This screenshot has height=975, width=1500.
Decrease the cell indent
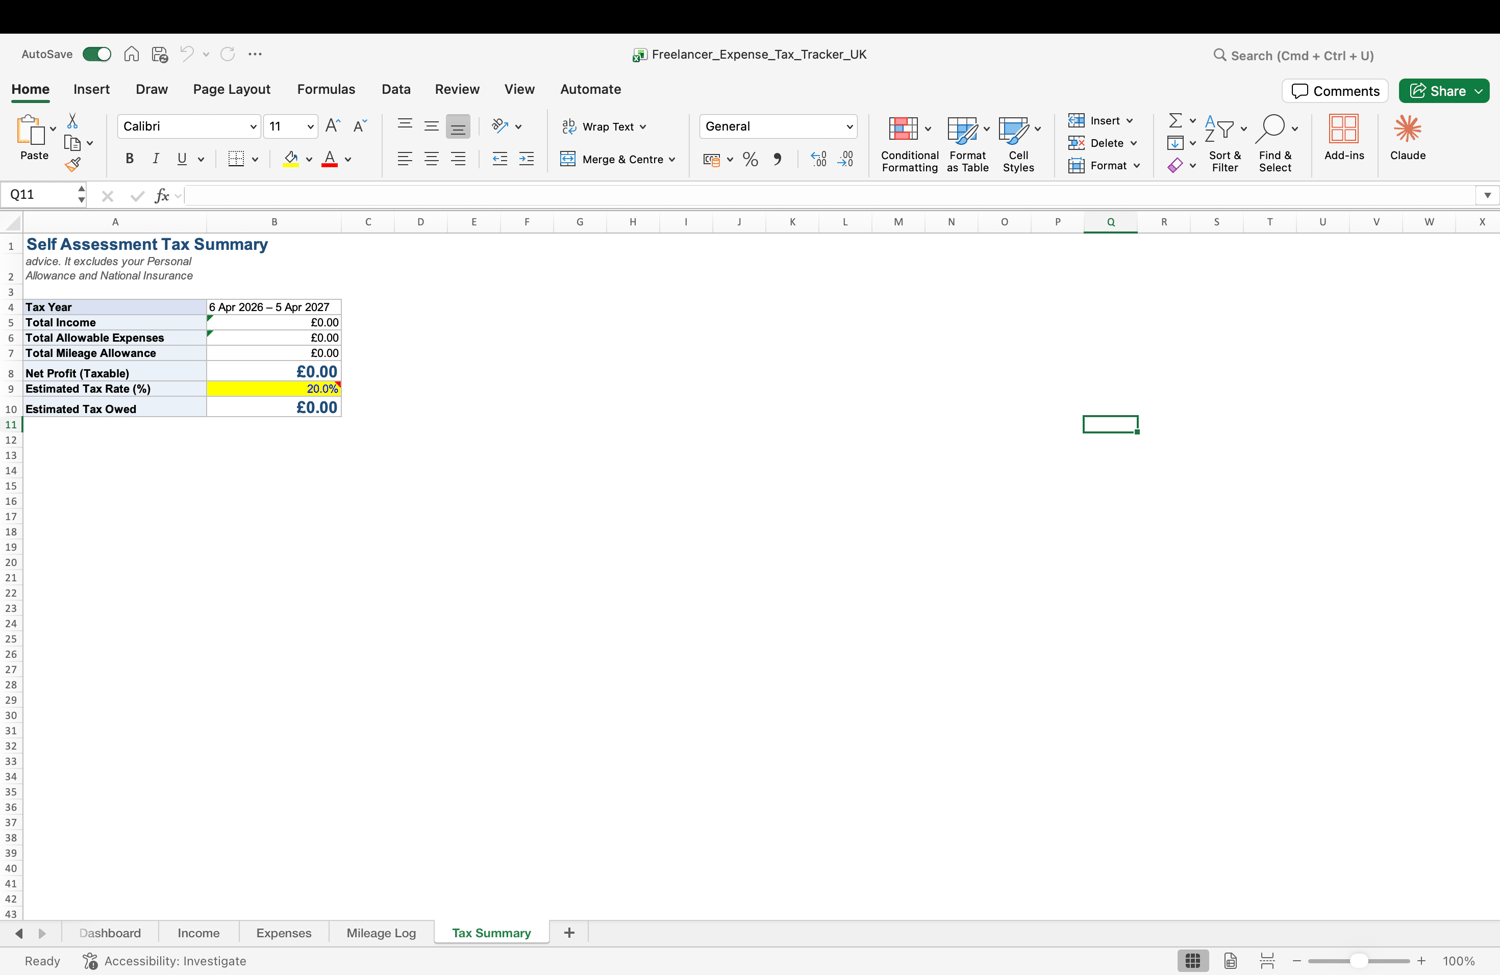tap(500, 159)
